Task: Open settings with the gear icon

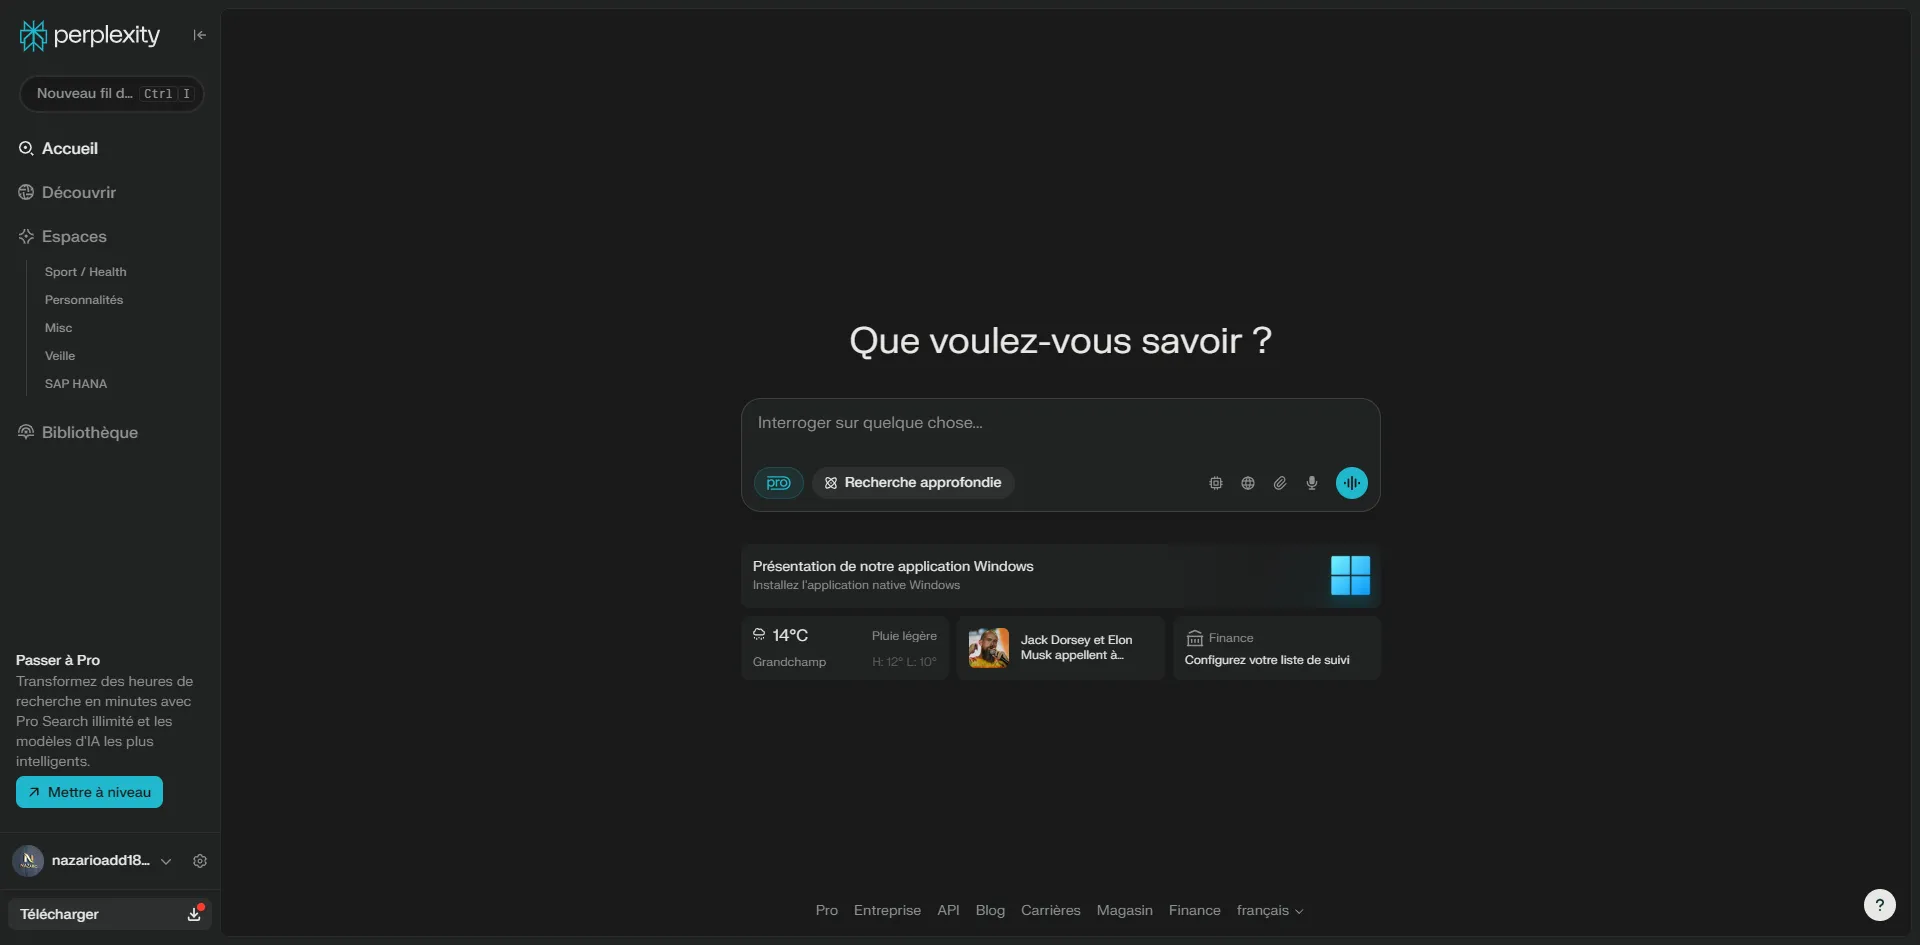Action: coord(200,861)
